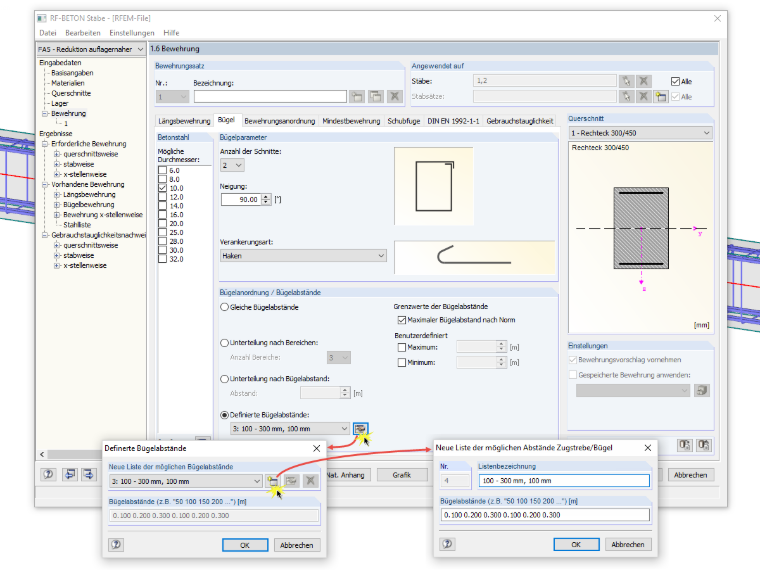Open the Hilfe menu

click(x=171, y=33)
